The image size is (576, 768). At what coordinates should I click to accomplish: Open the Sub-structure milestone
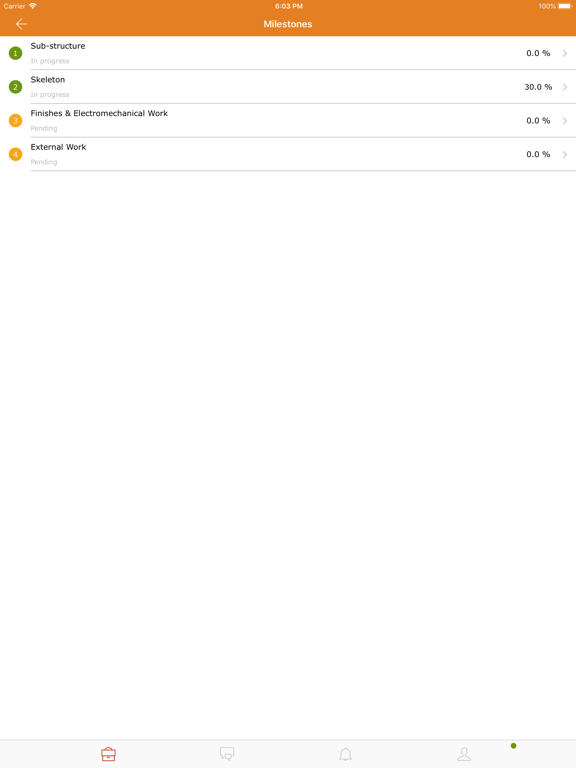click(x=288, y=53)
